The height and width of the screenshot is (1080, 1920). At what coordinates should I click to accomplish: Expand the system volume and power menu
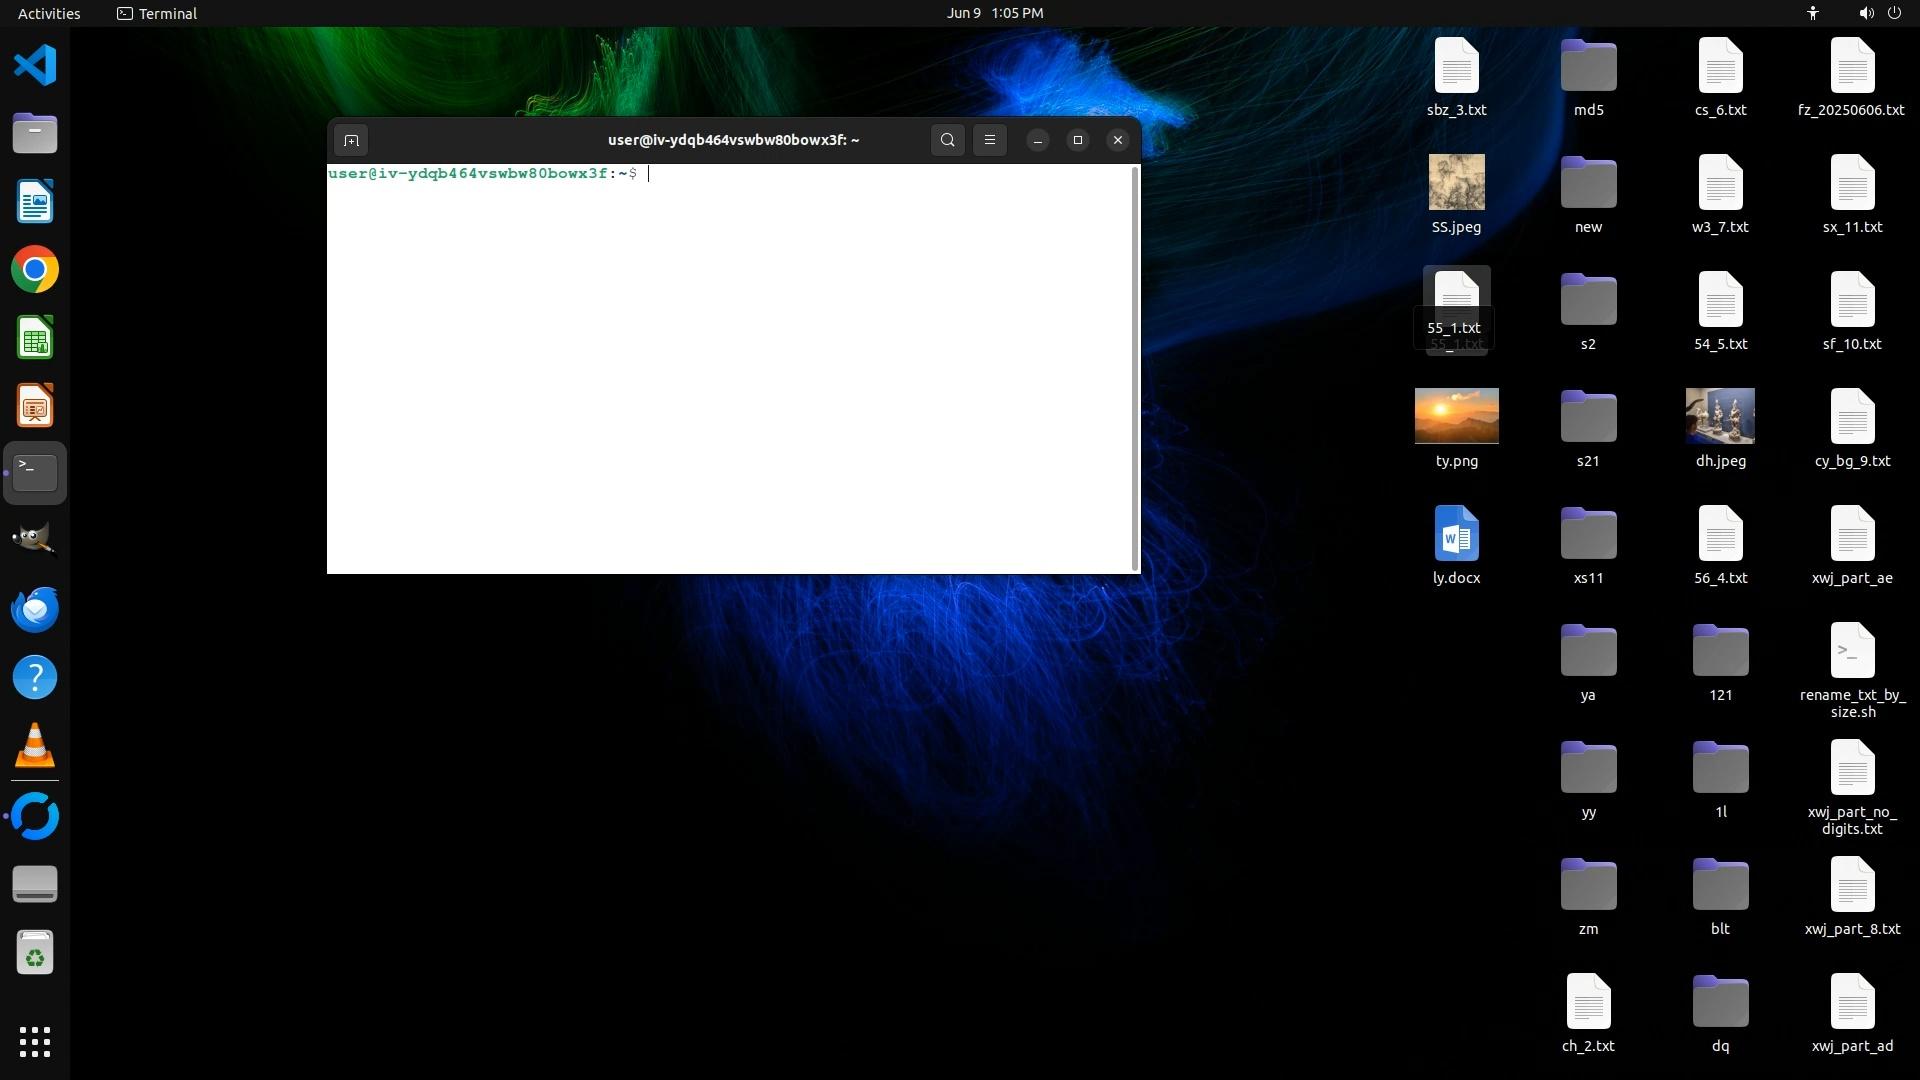pos(1879,13)
